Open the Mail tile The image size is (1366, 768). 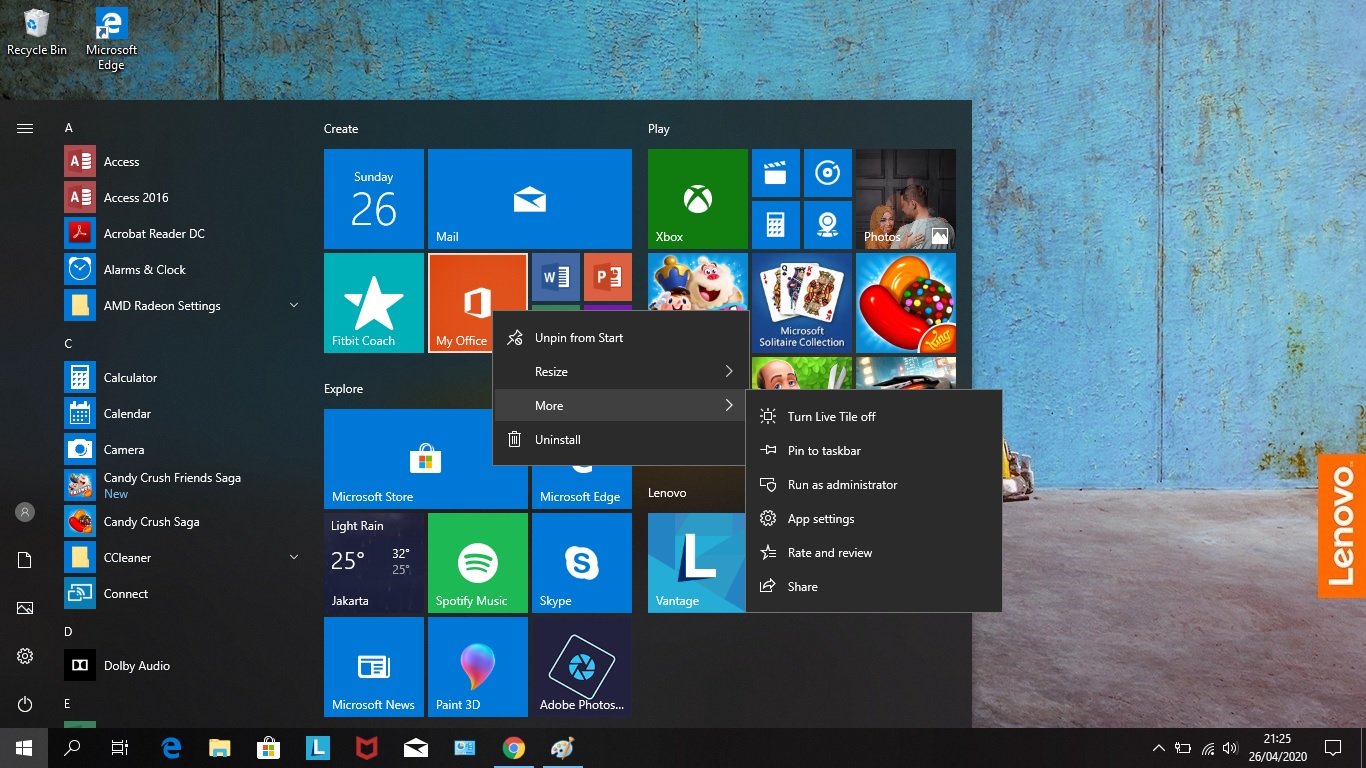530,199
